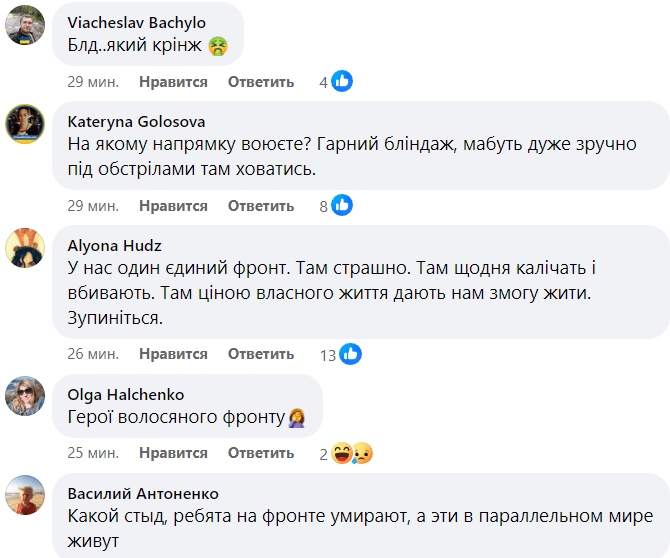This screenshot has width=670, height=558.
Task: Reply to Alyona Hudz's comment
Action: pos(260,354)
